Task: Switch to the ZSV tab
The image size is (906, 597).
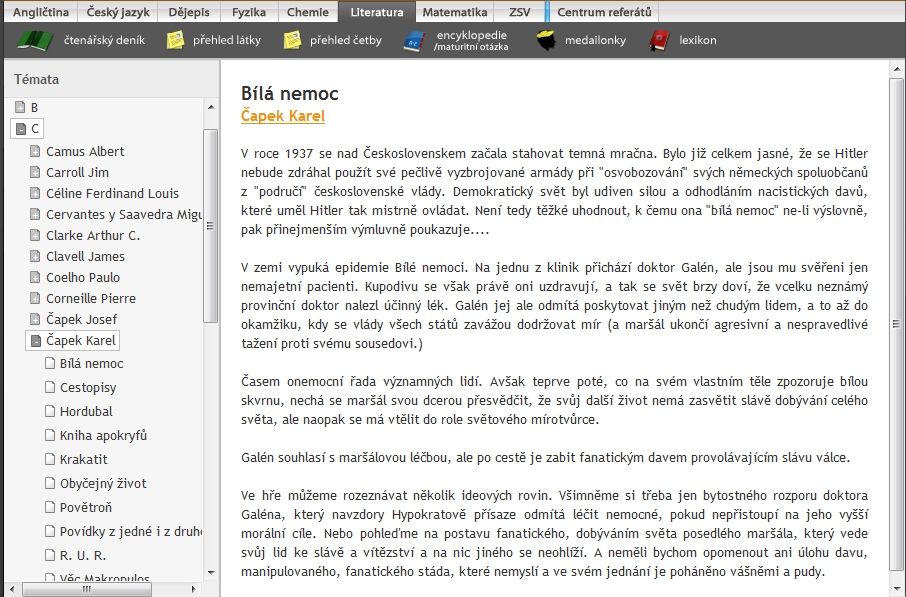Action: click(519, 12)
